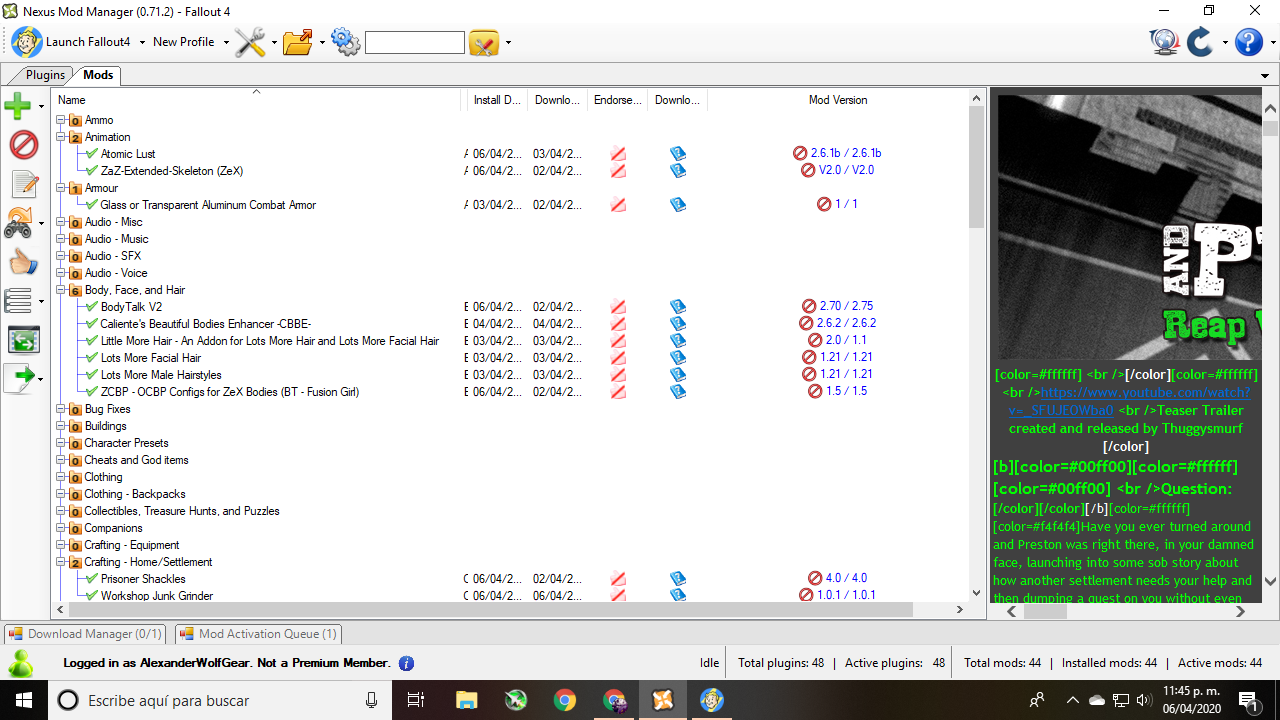Click the Vault Boy Launch Fallout4 icon
The width and height of the screenshot is (1280, 720).
tap(27, 42)
